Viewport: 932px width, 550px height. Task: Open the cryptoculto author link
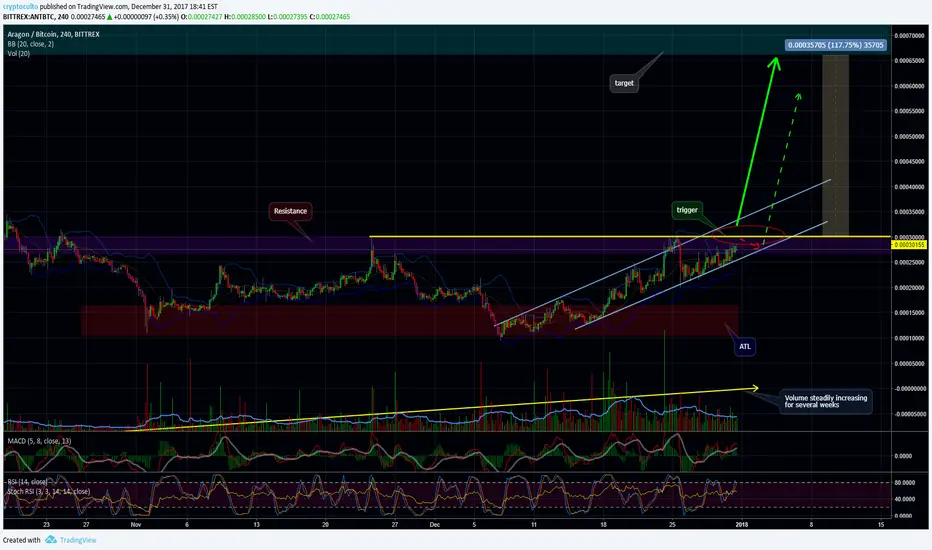(x=20, y=7)
